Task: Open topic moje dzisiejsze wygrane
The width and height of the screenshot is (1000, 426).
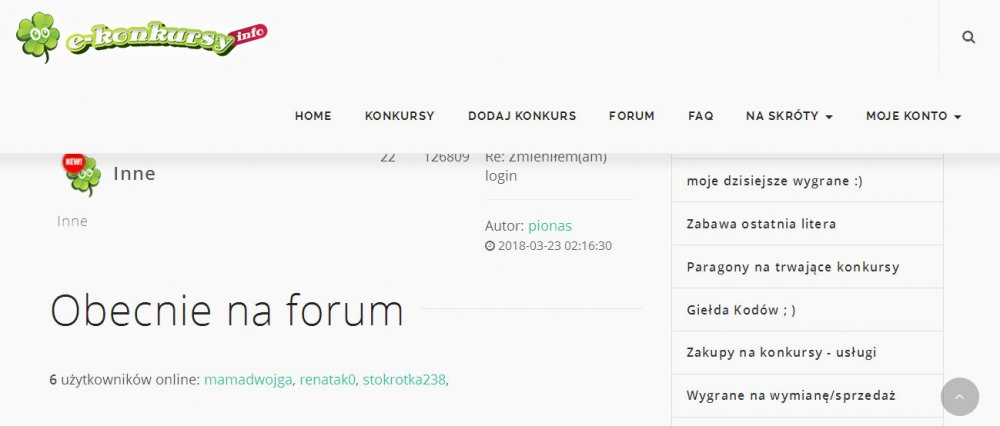Action: (x=774, y=181)
